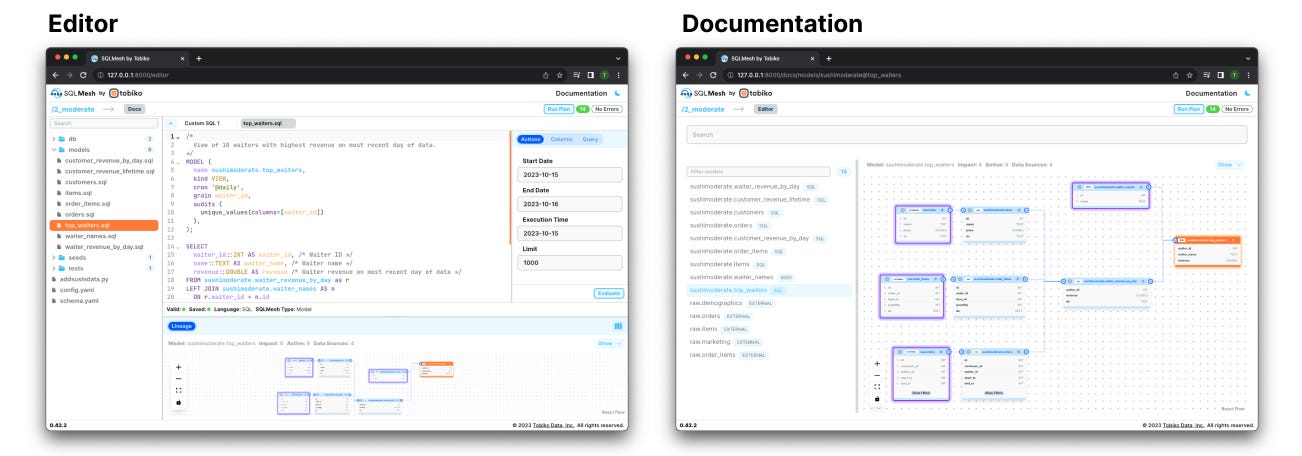Click Search box in Documentation window

pyautogui.click(x=966, y=134)
